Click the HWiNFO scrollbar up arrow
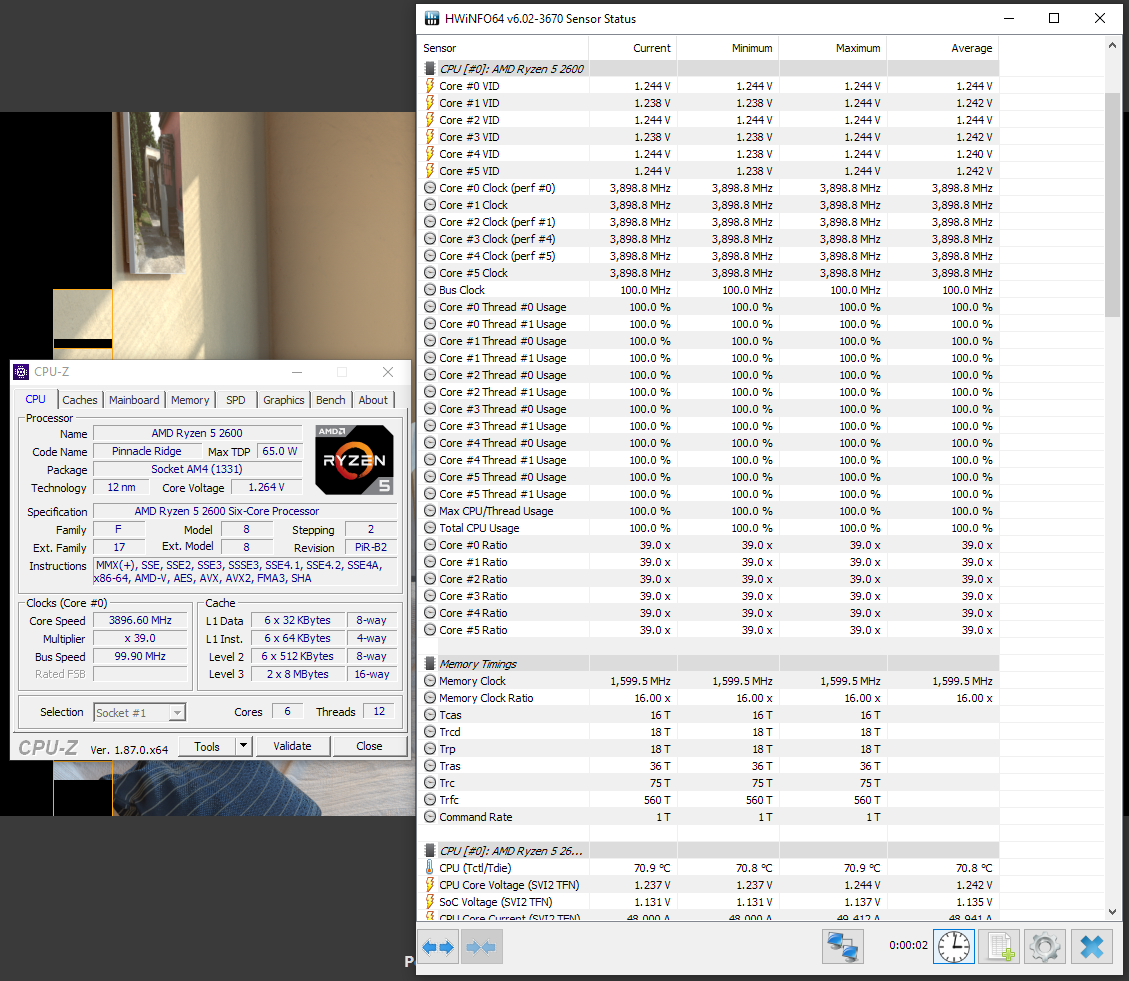The width and height of the screenshot is (1129, 981). (1112, 45)
